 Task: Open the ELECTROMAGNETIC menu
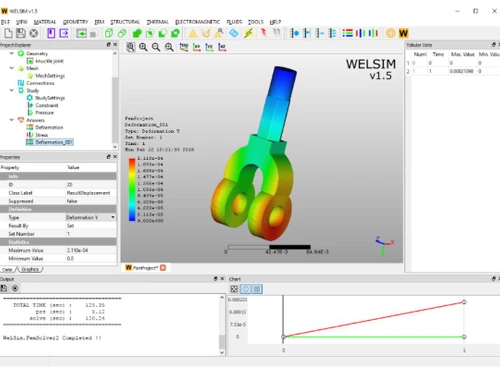click(x=197, y=22)
